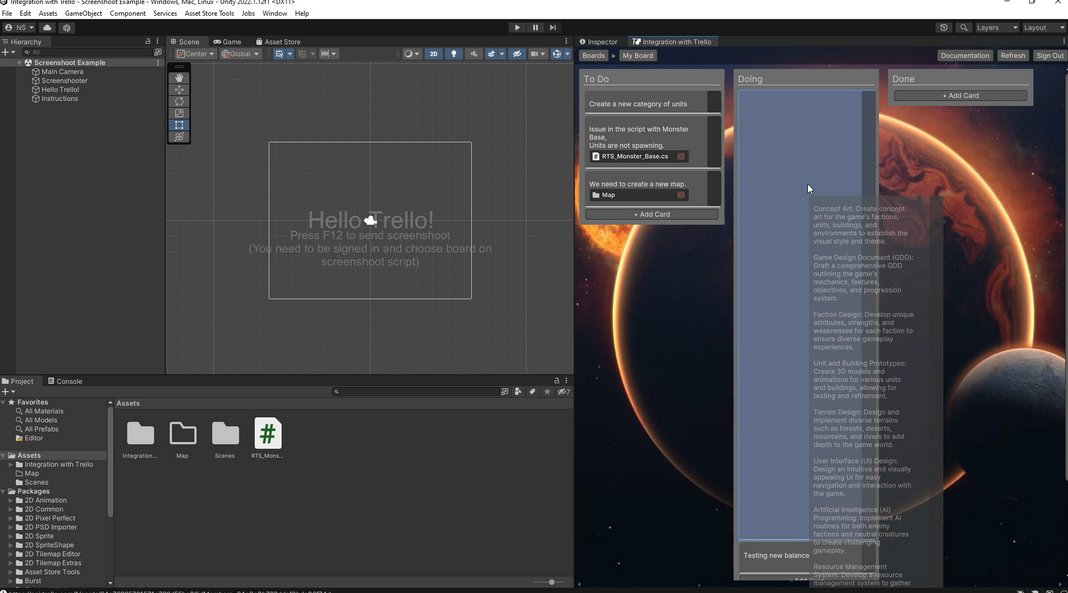Click the Pause button

535,28
